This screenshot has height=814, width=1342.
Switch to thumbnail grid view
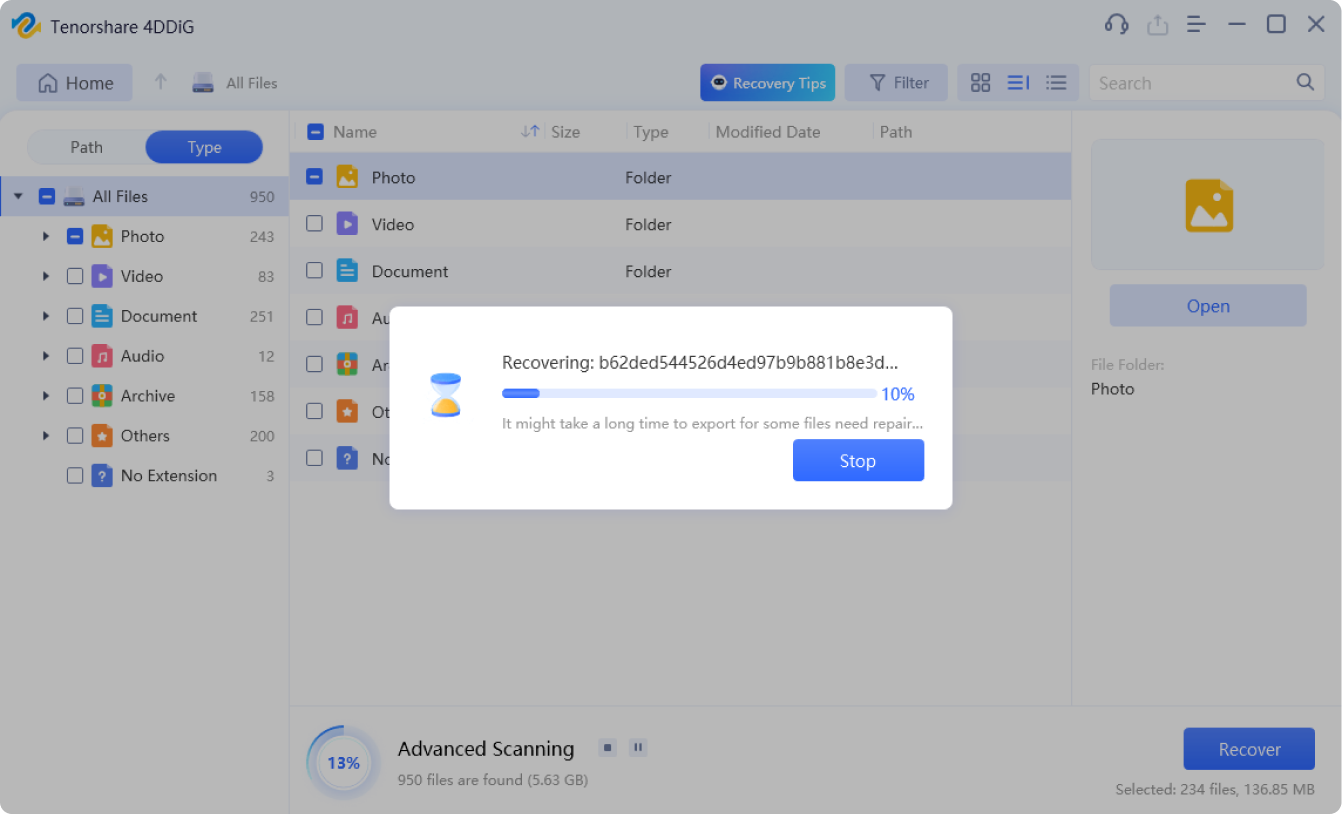click(980, 83)
